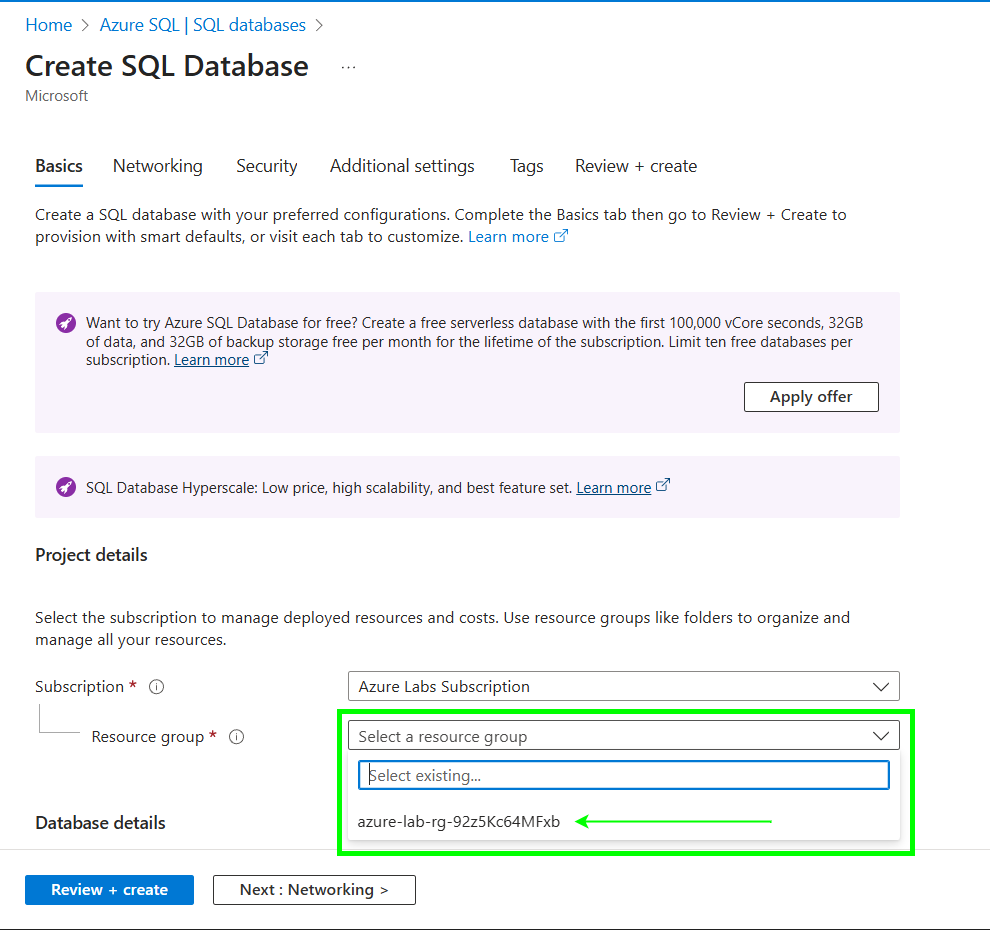Click the Subscription info icon
The width and height of the screenshot is (990, 930).
(156, 687)
